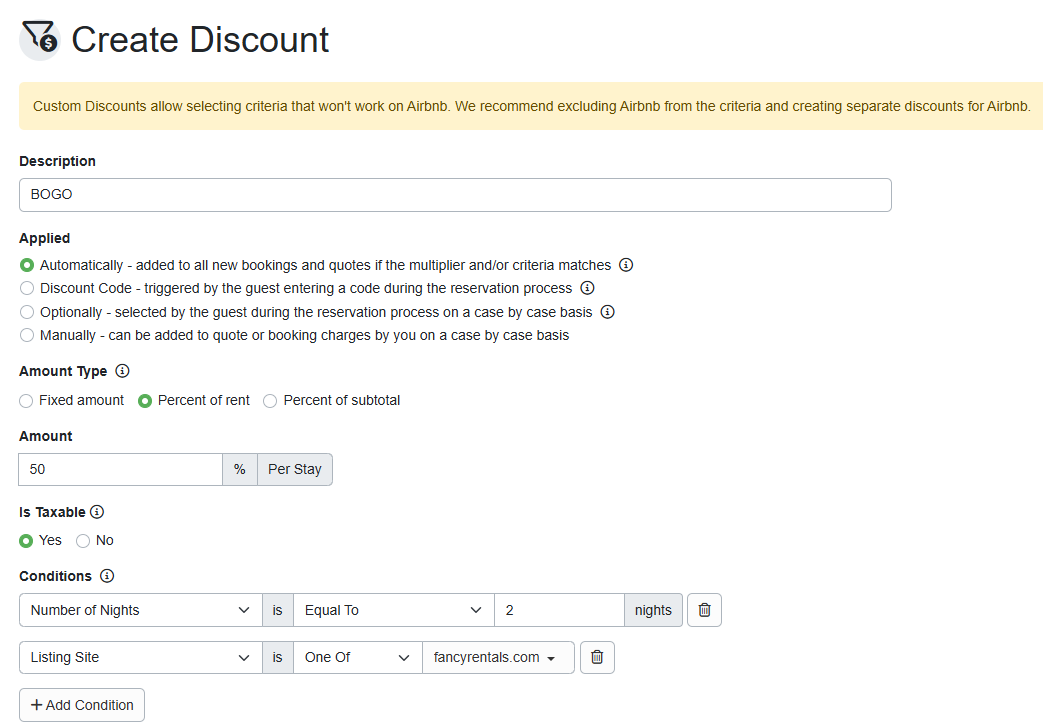1043x727 pixels.
Task: Open Number of Nights condition dropdown
Action: click(141, 610)
